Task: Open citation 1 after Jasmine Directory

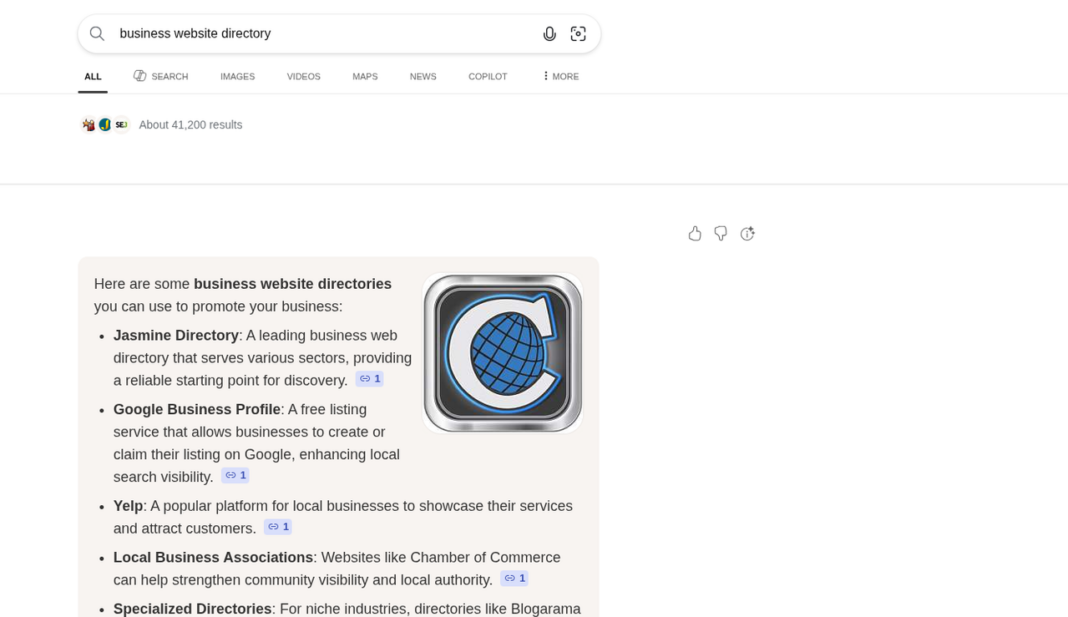Action: pos(370,379)
